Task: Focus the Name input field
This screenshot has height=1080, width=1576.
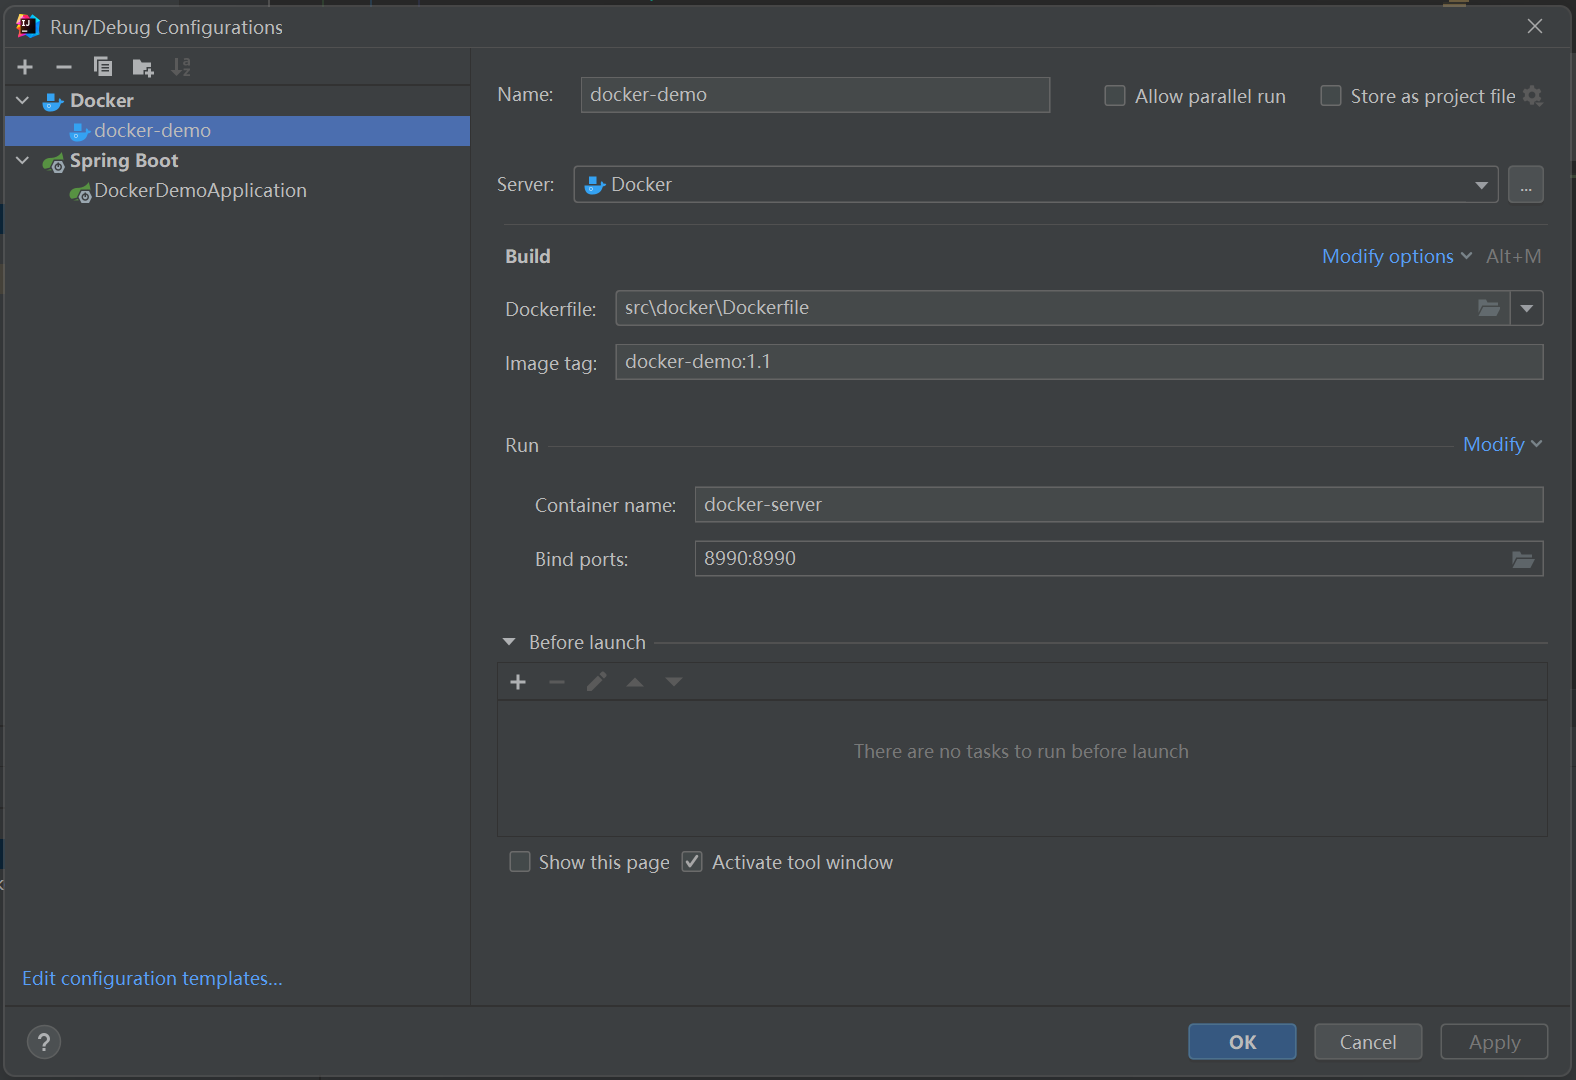Action: click(x=815, y=95)
